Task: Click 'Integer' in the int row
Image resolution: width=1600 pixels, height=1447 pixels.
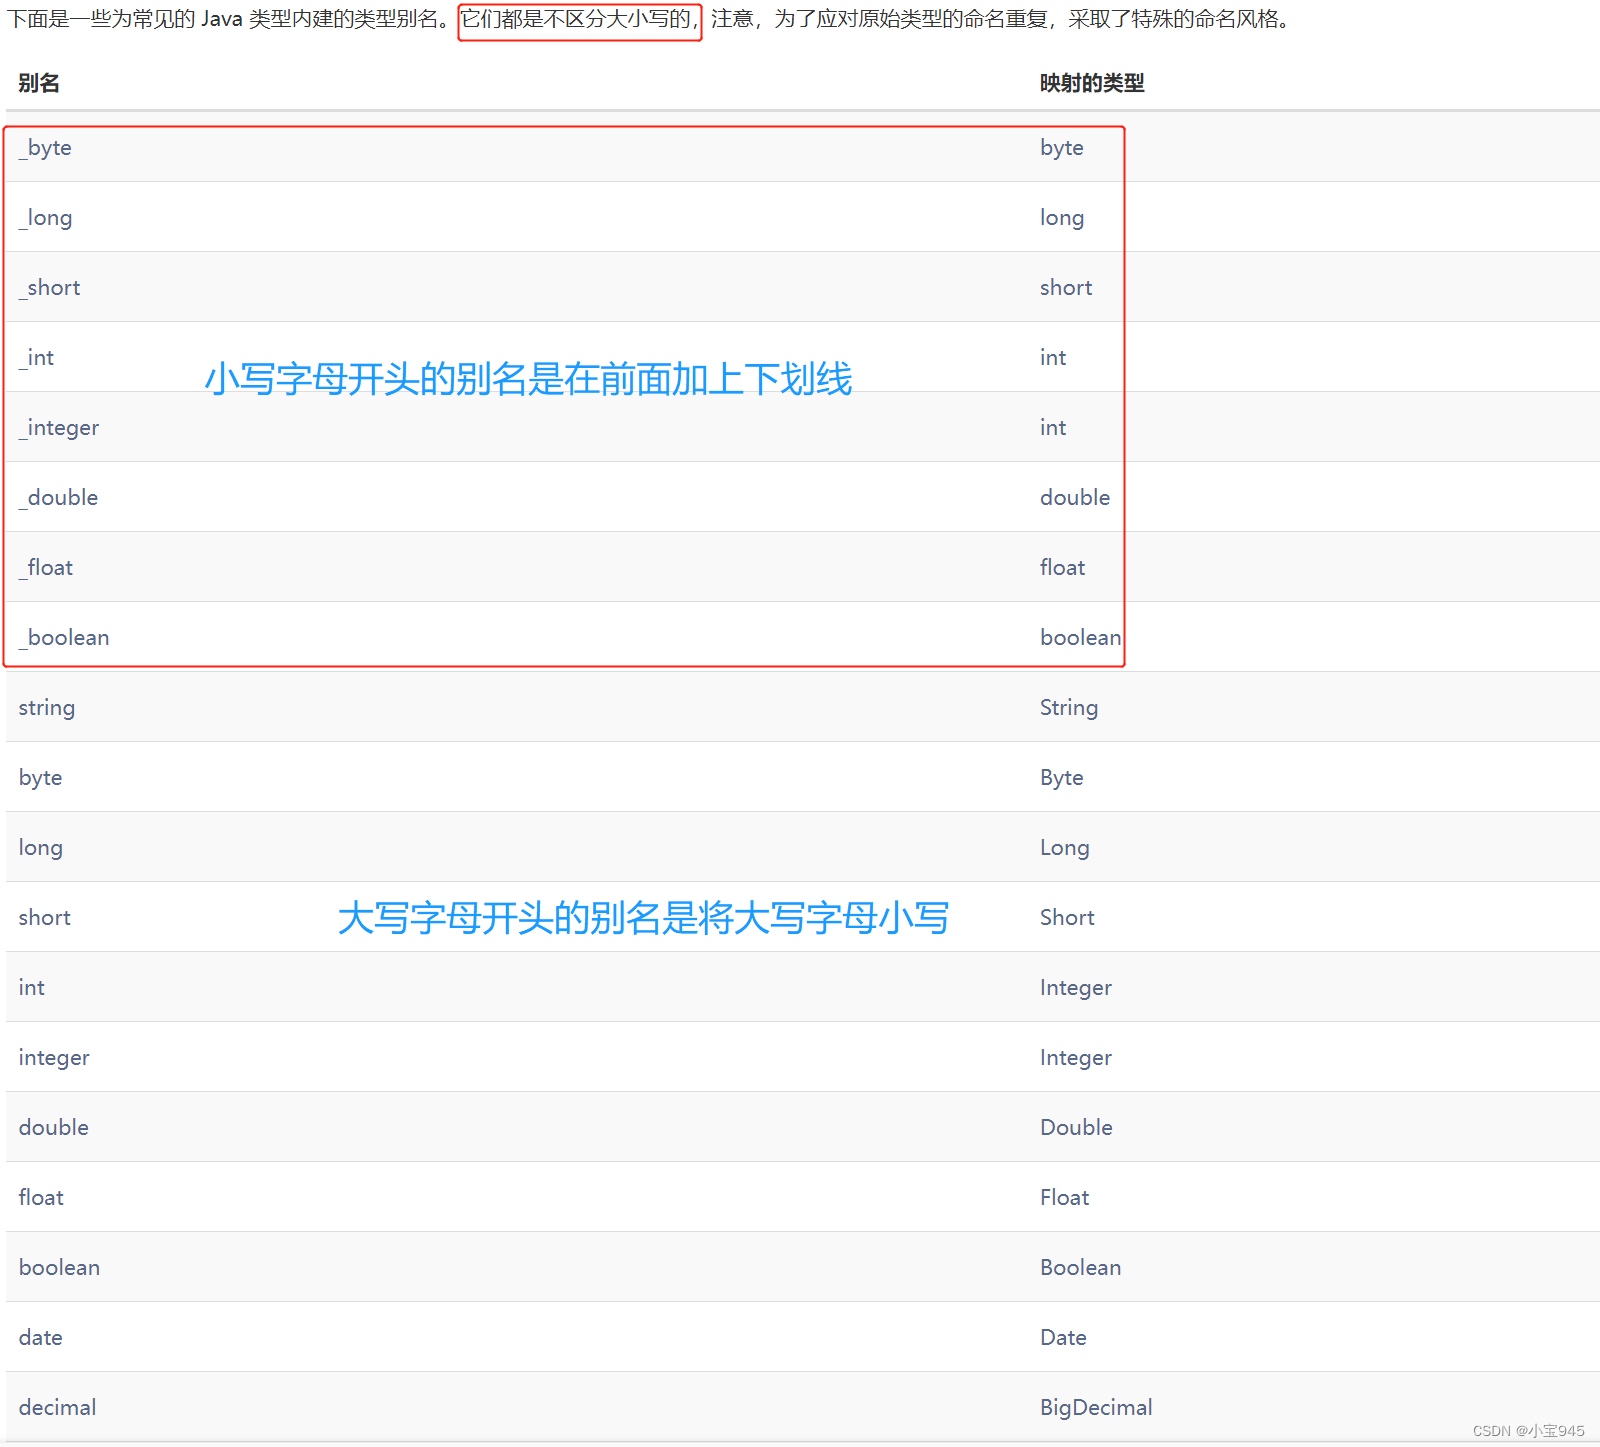Action: point(1076,988)
